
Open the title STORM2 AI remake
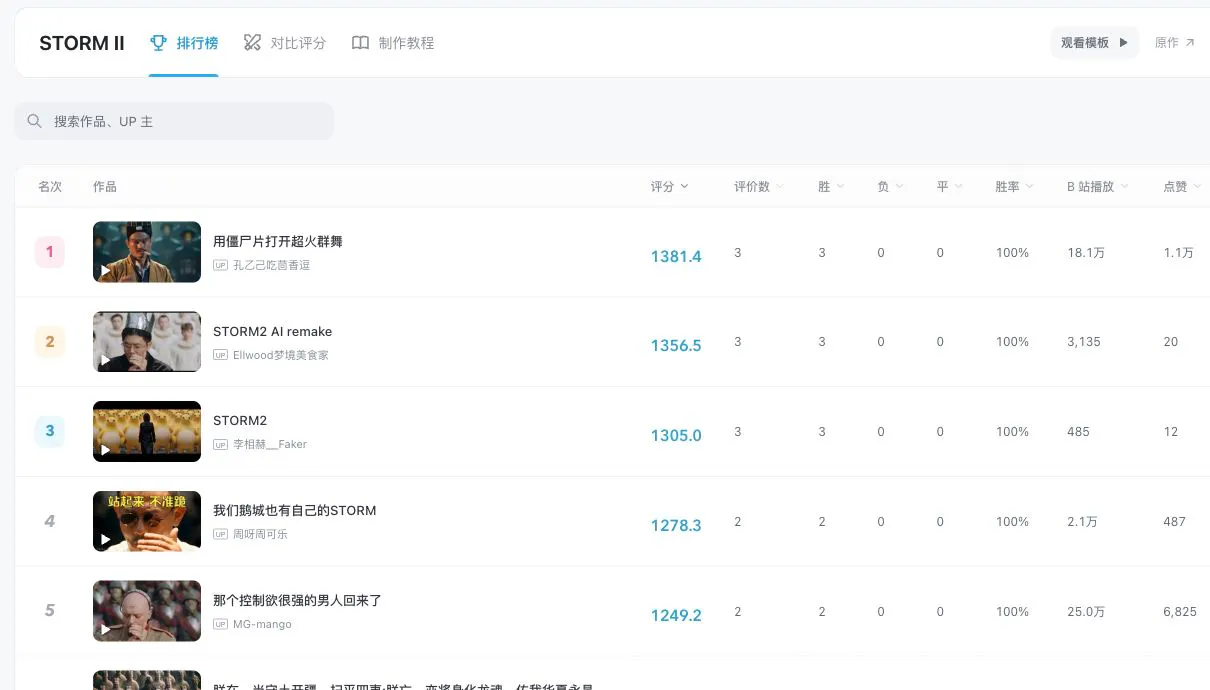click(x=273, y=331)
